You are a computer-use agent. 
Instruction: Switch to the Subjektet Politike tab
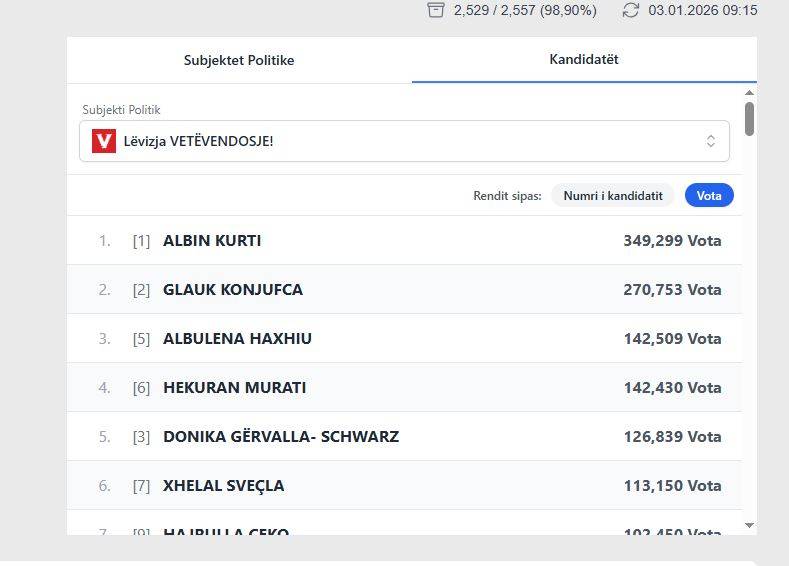239,60
